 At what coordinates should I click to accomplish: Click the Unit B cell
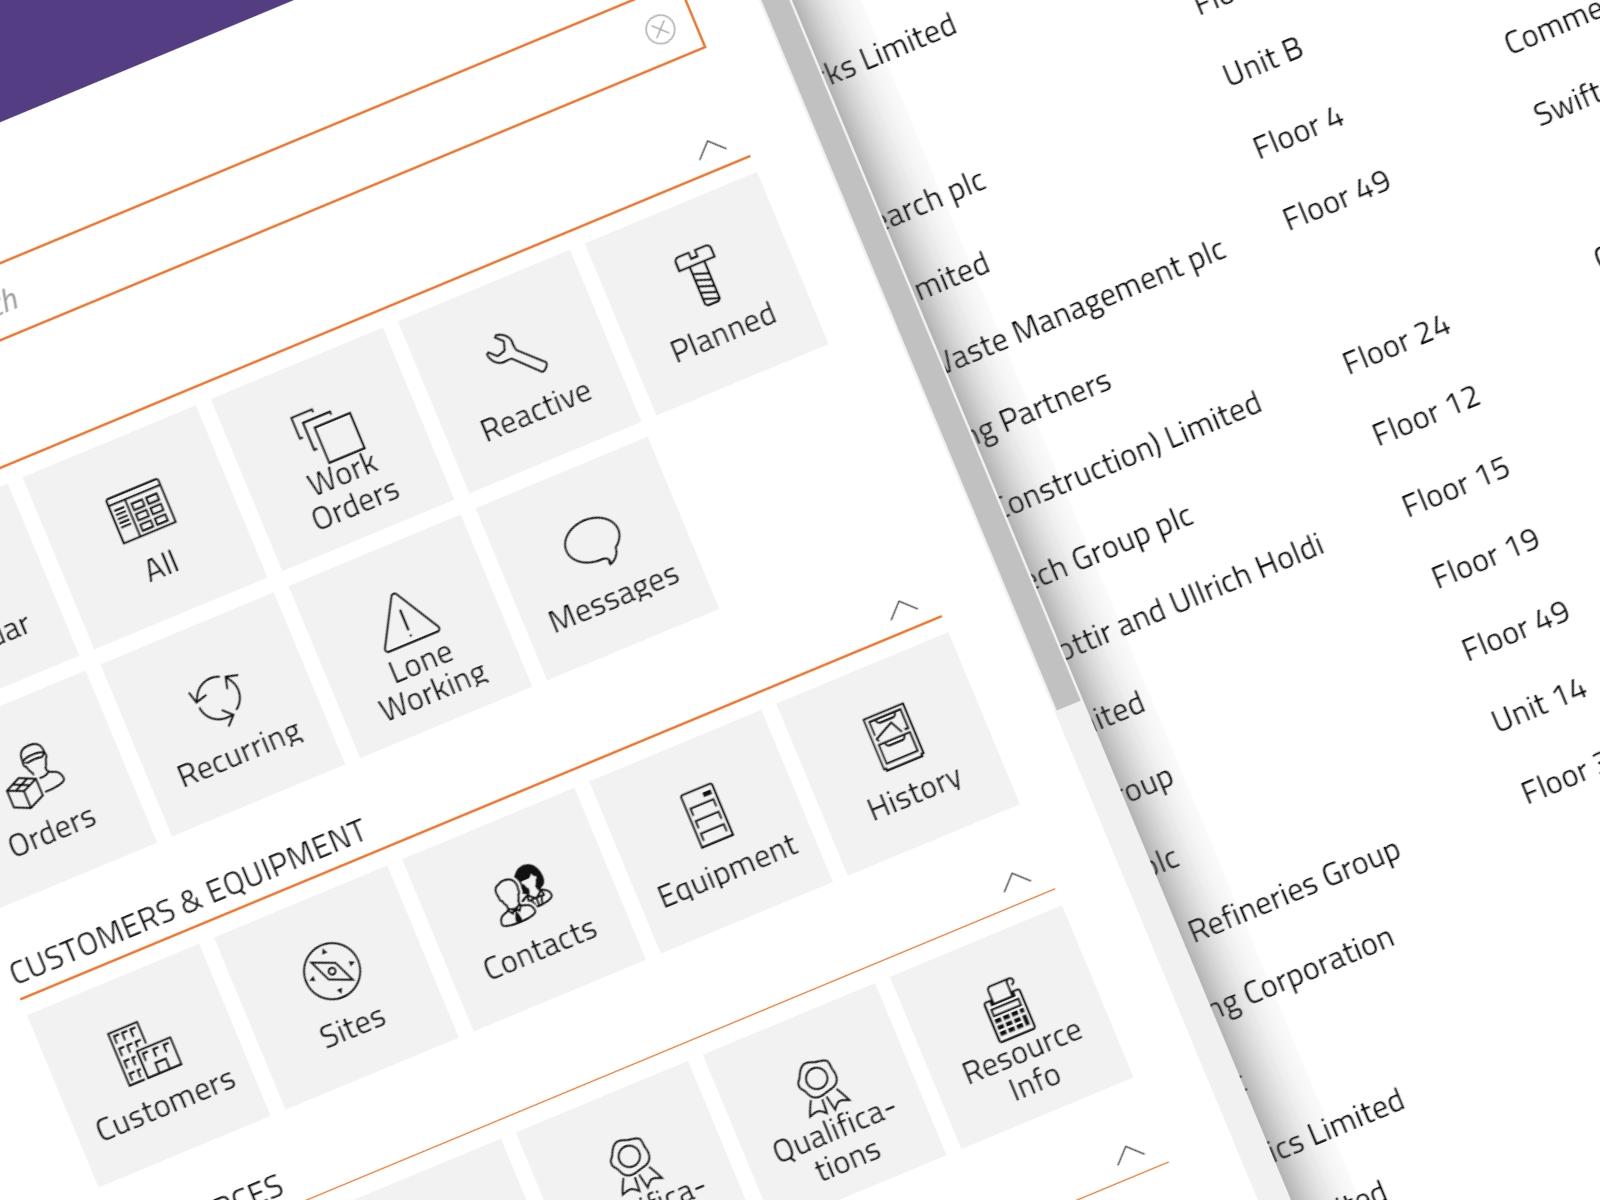pyautogui.click(x=1263, y=62)
